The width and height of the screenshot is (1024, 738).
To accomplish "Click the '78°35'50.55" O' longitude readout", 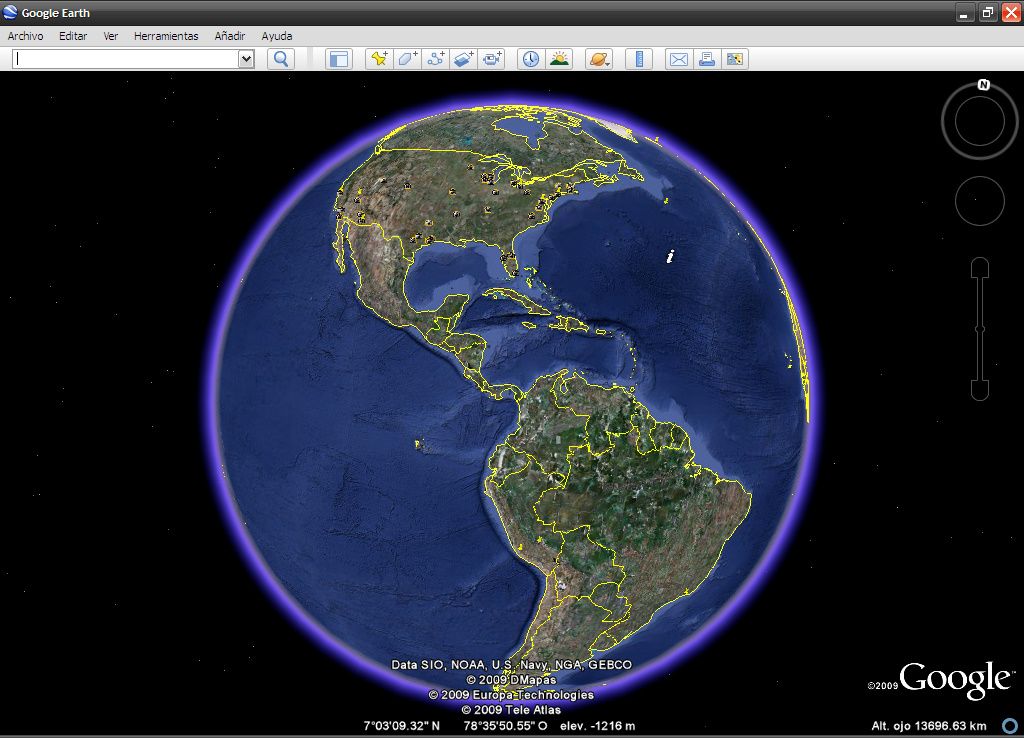I will point(505,726).
